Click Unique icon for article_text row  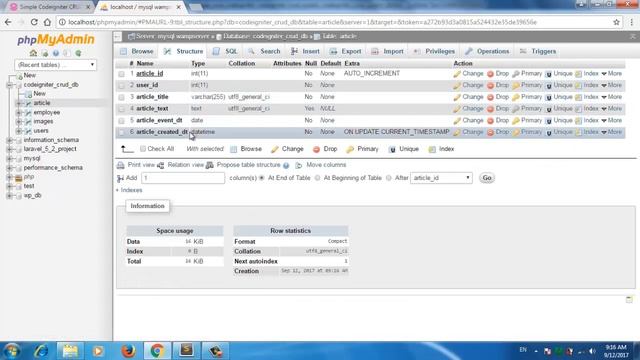pos(549,109)
